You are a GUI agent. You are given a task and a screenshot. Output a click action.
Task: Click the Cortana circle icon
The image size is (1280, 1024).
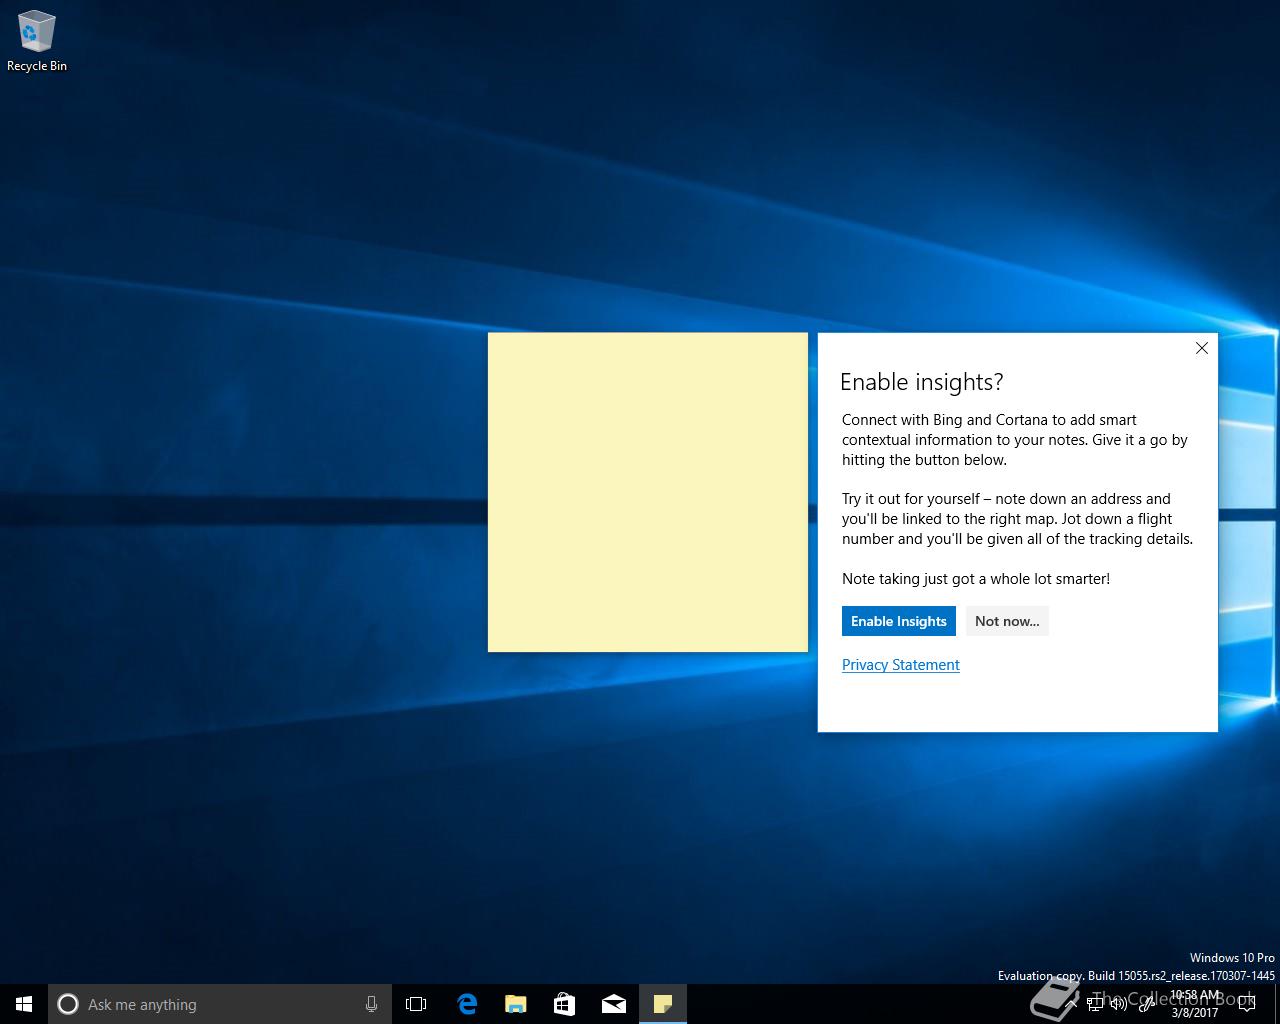tap(68, 1004)
